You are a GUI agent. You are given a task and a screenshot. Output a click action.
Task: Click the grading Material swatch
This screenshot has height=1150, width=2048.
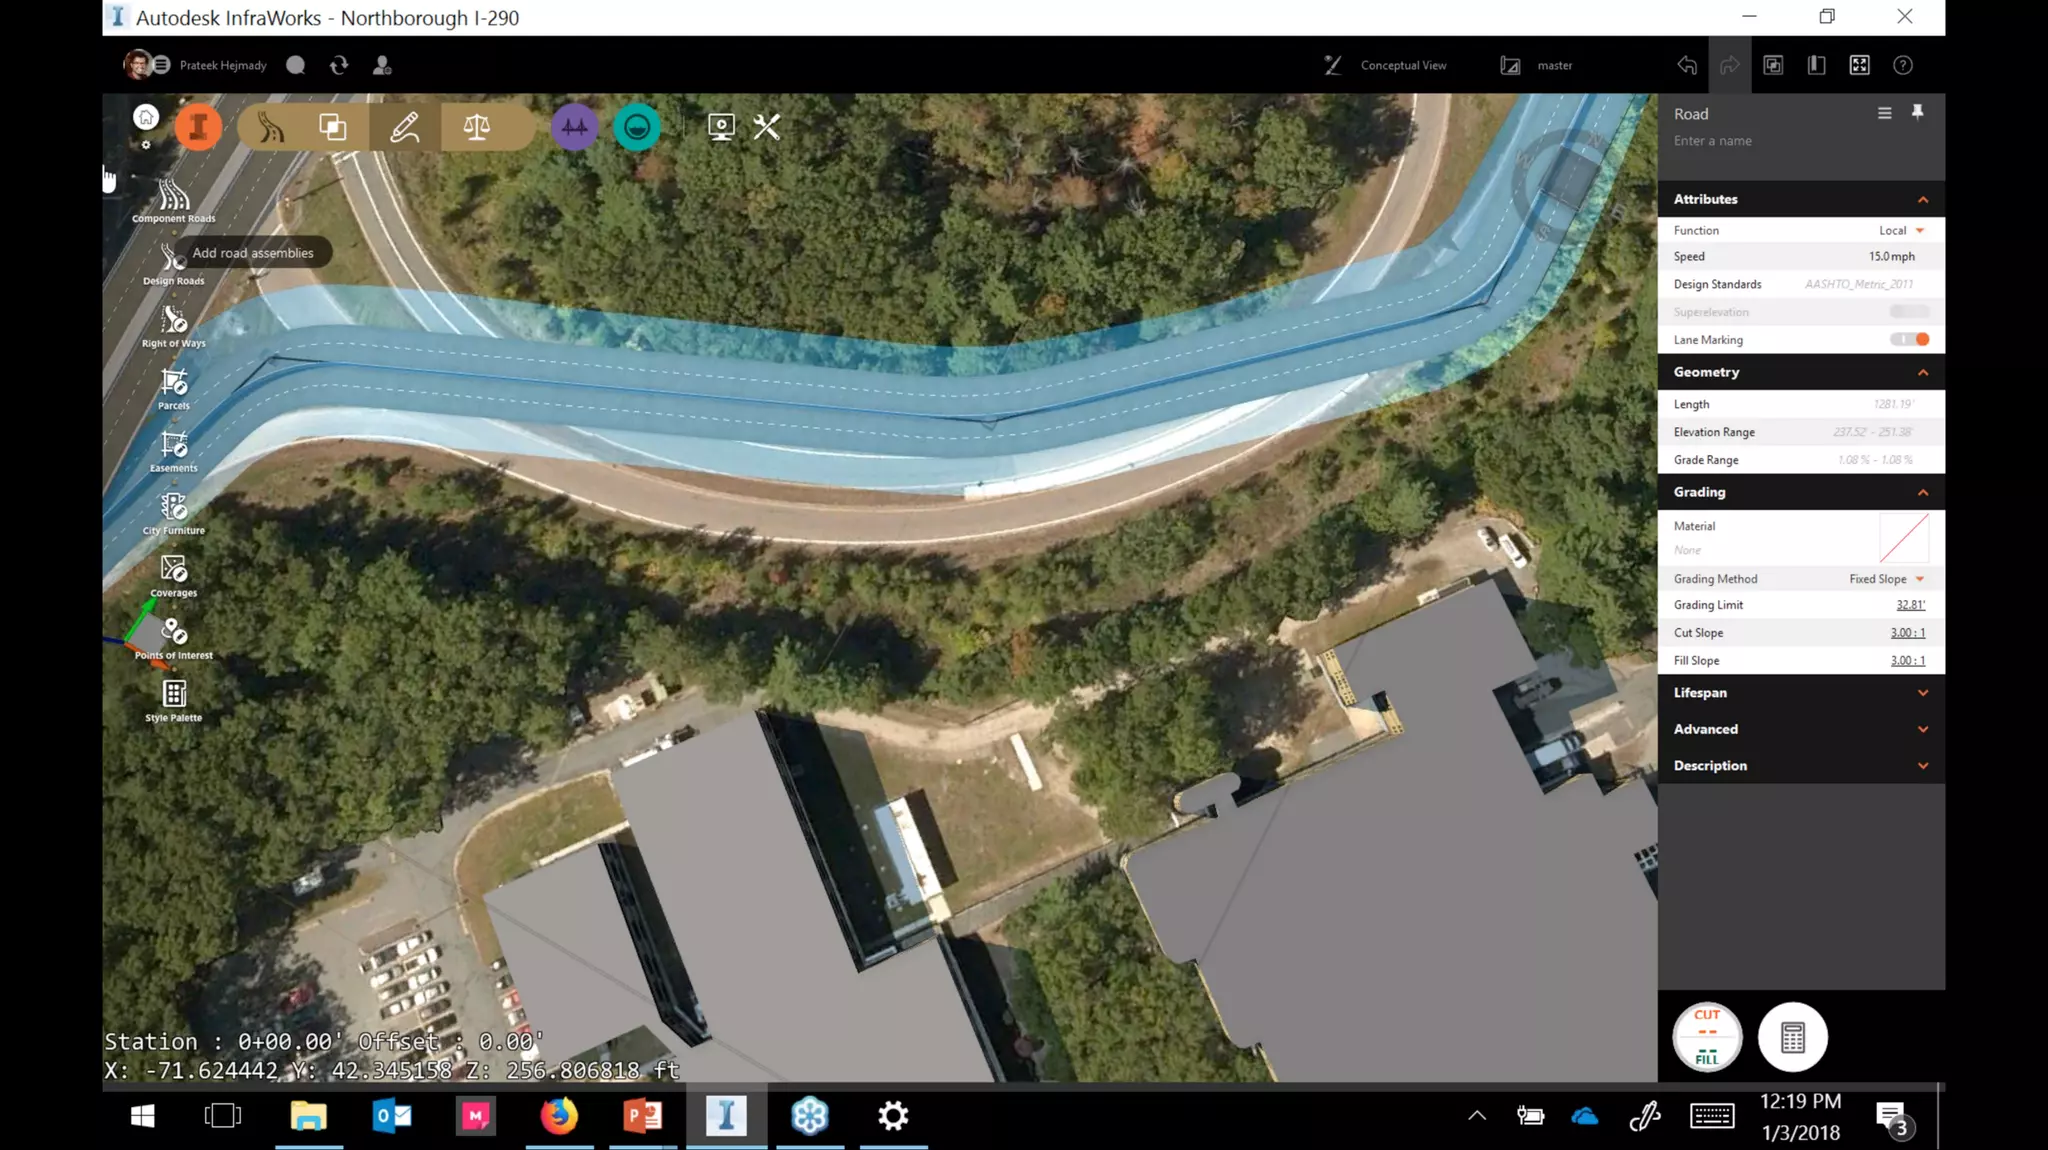click(1904, 538)
